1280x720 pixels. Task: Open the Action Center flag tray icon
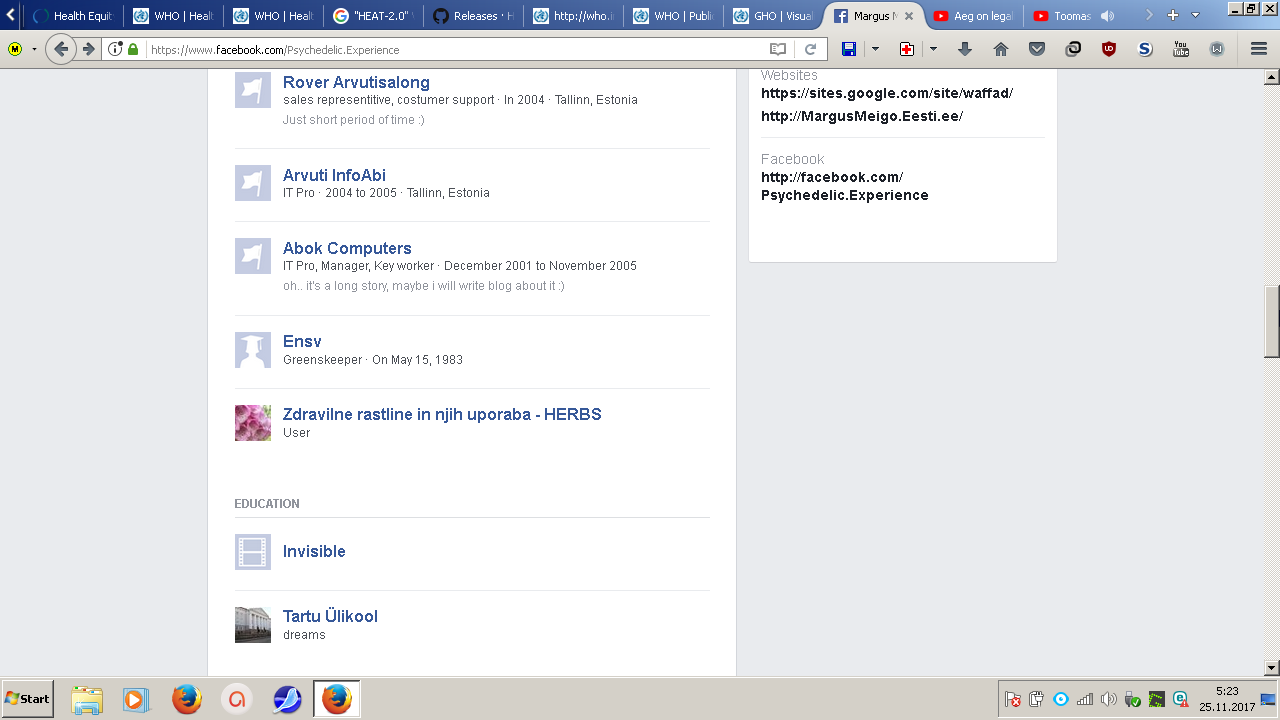pyautogui.click(x=1012, y=699)
